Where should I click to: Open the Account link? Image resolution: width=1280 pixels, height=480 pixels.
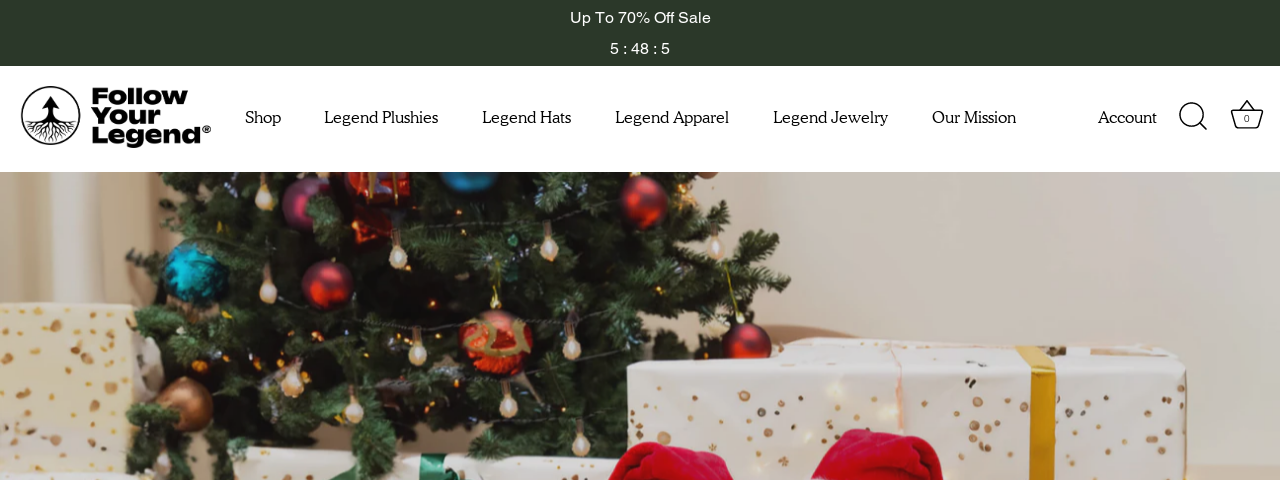pos(1127,118)
